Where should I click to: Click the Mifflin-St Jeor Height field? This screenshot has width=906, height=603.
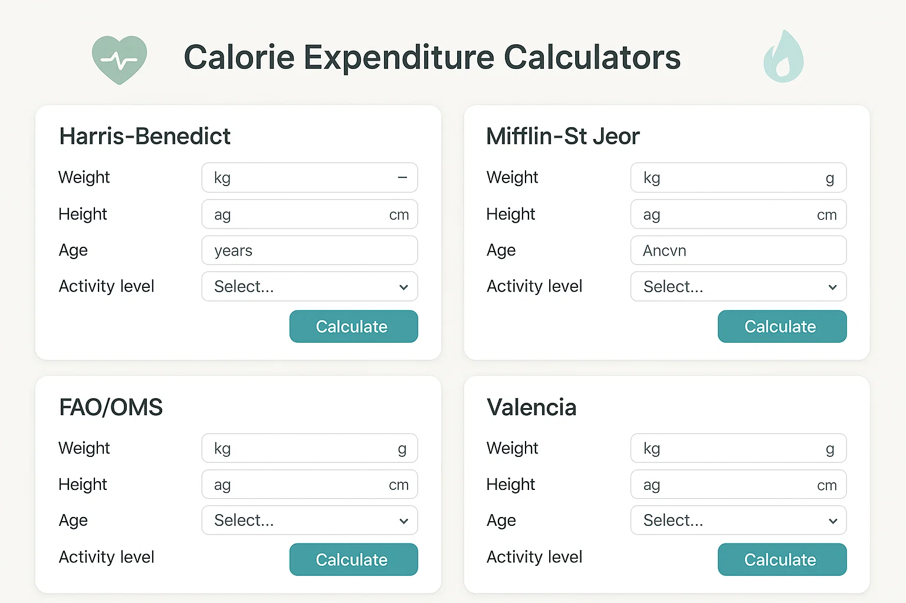click(x=737, y=214)
